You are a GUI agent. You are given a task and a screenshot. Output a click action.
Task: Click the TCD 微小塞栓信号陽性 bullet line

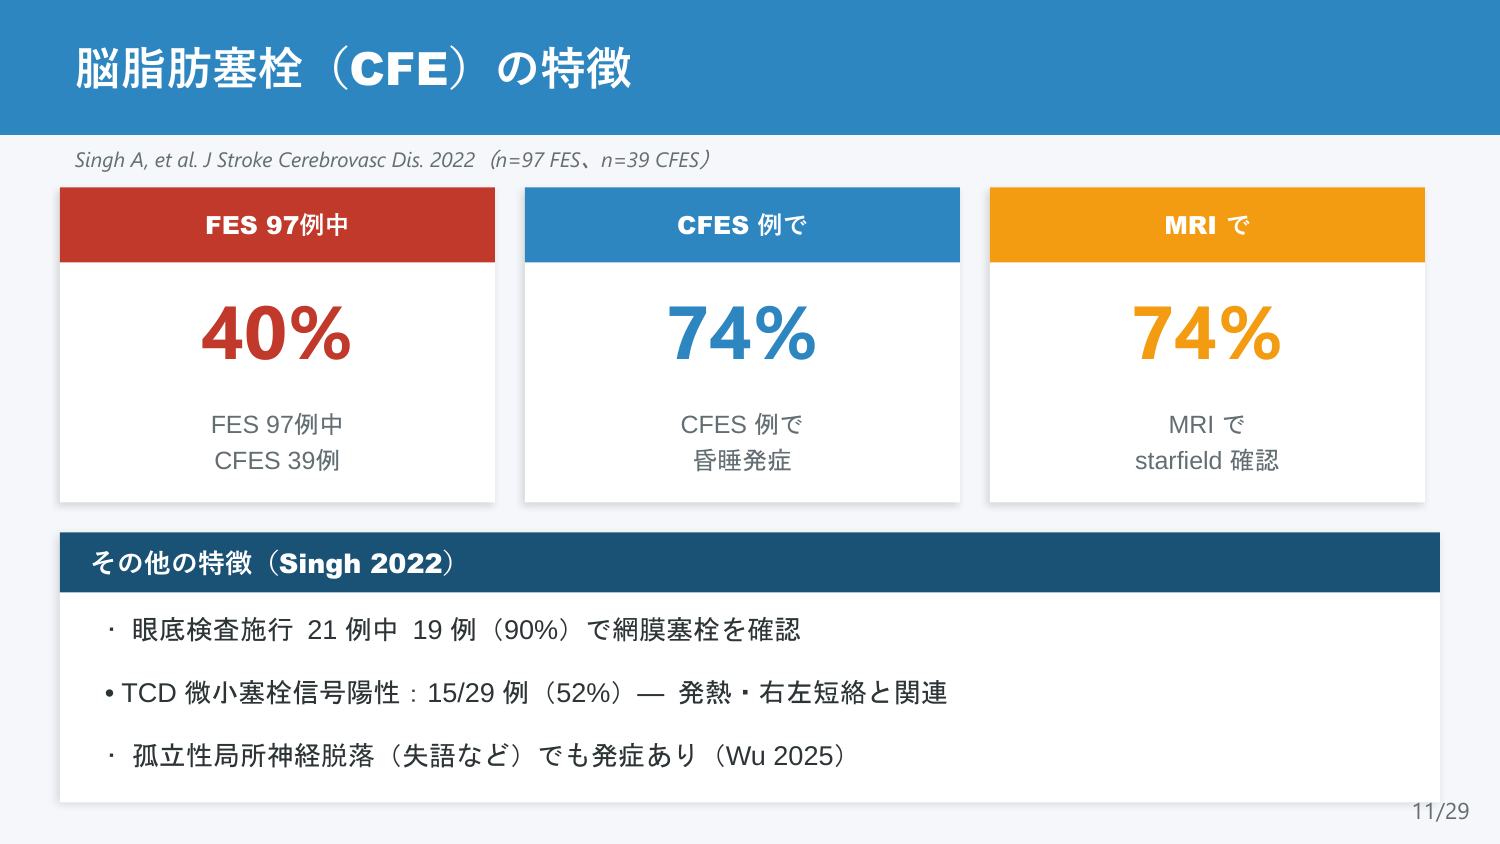coord(526,693)
